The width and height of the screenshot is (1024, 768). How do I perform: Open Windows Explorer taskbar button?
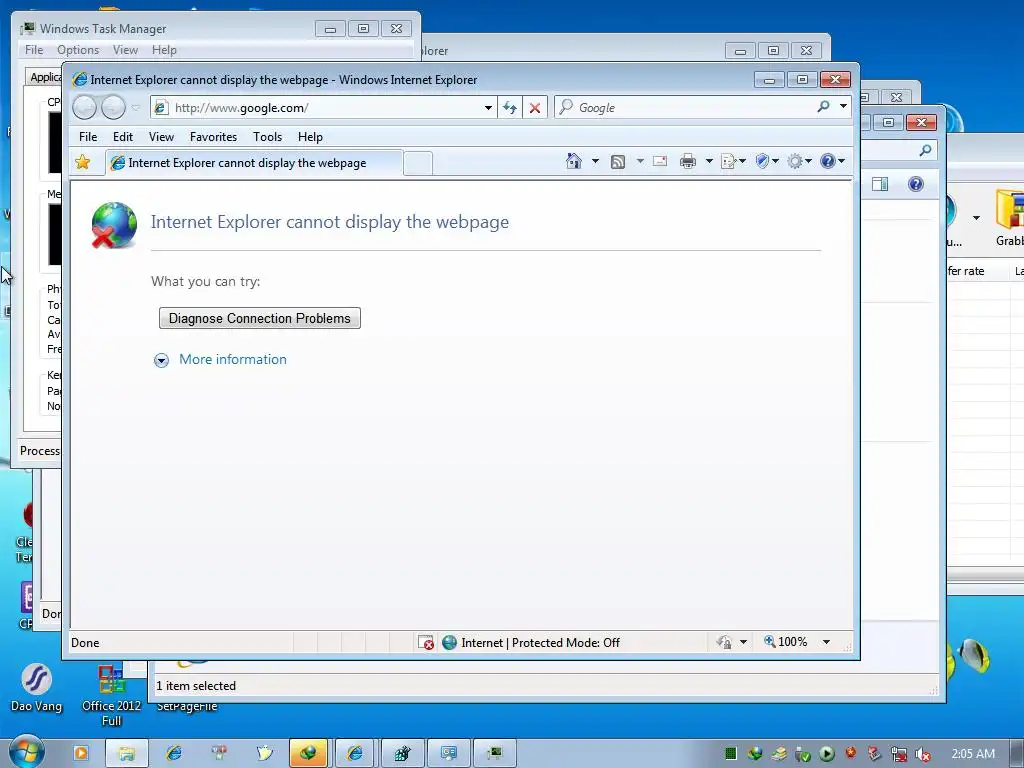tap(127, 754)
